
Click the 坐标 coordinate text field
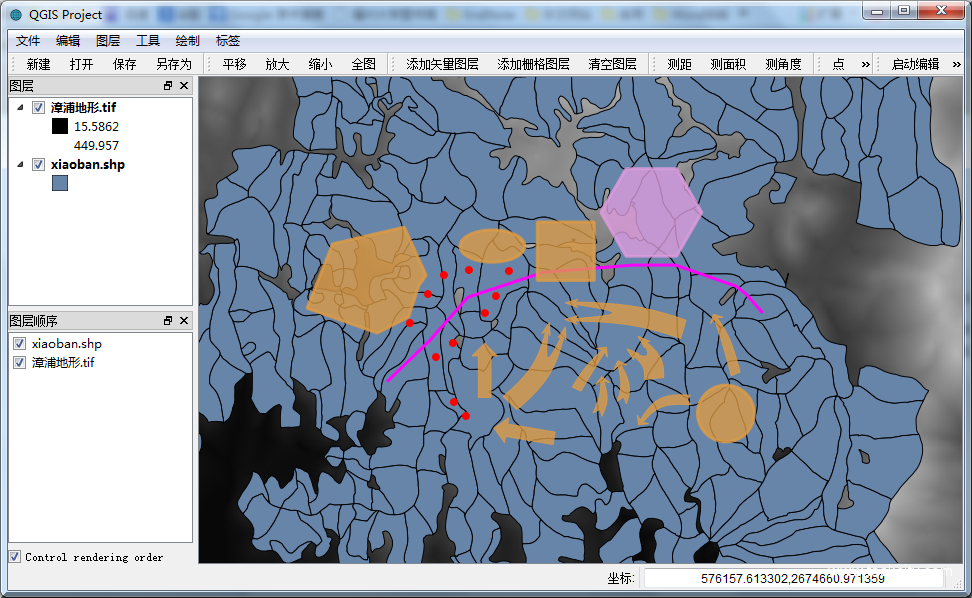792,578
